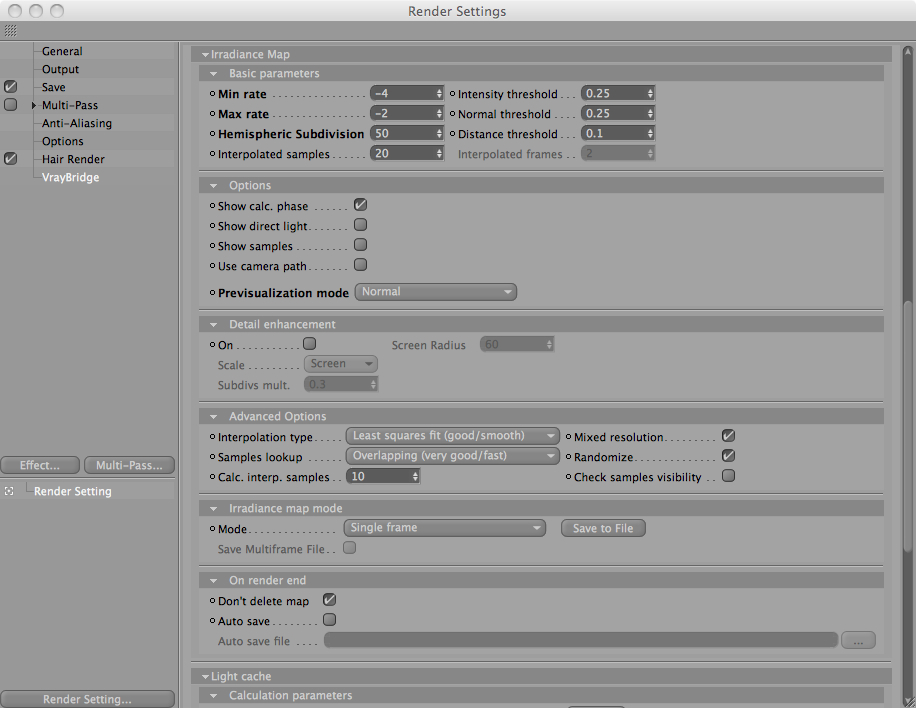Screen dimensions: 916x708
Task: Click the Intensity threshold stepper arrows
Action: 650,93
